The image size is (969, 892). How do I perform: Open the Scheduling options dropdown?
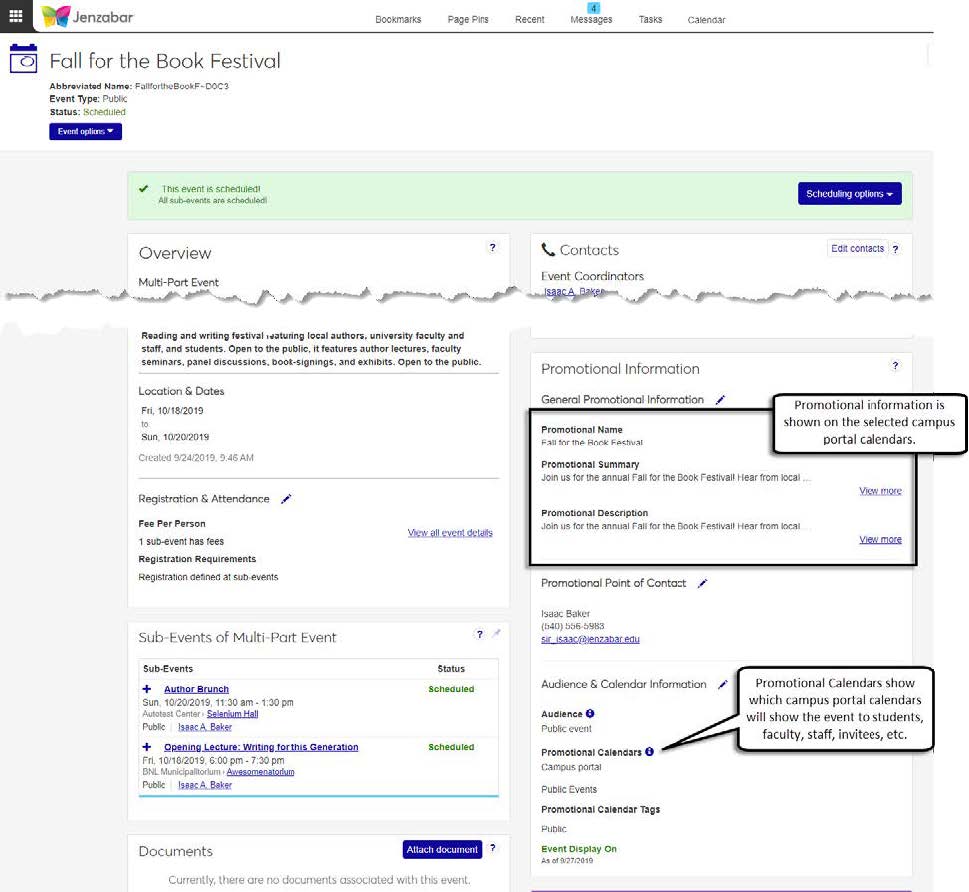[849, 194]
